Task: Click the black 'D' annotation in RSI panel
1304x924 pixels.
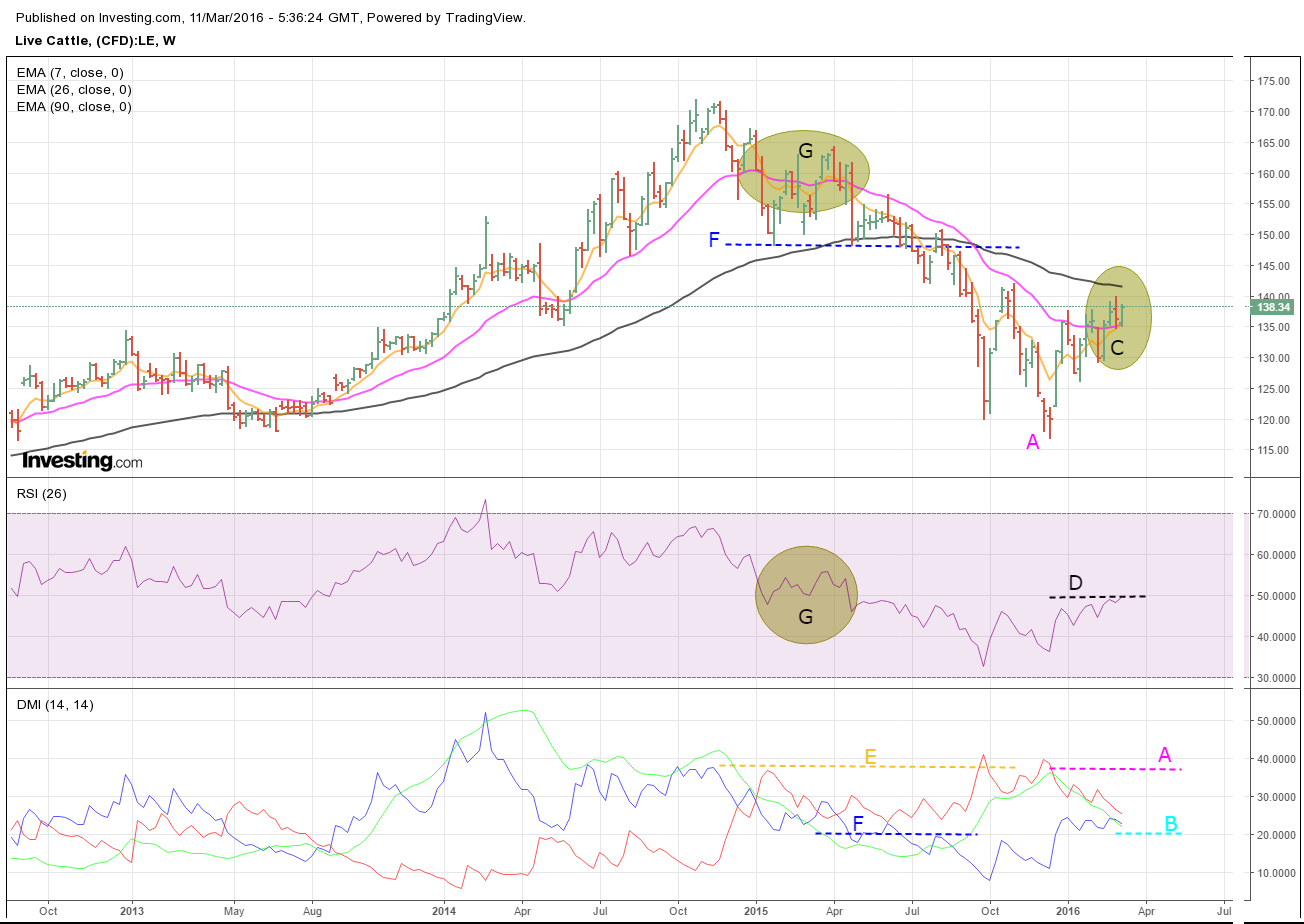Action: point(1076,583)
